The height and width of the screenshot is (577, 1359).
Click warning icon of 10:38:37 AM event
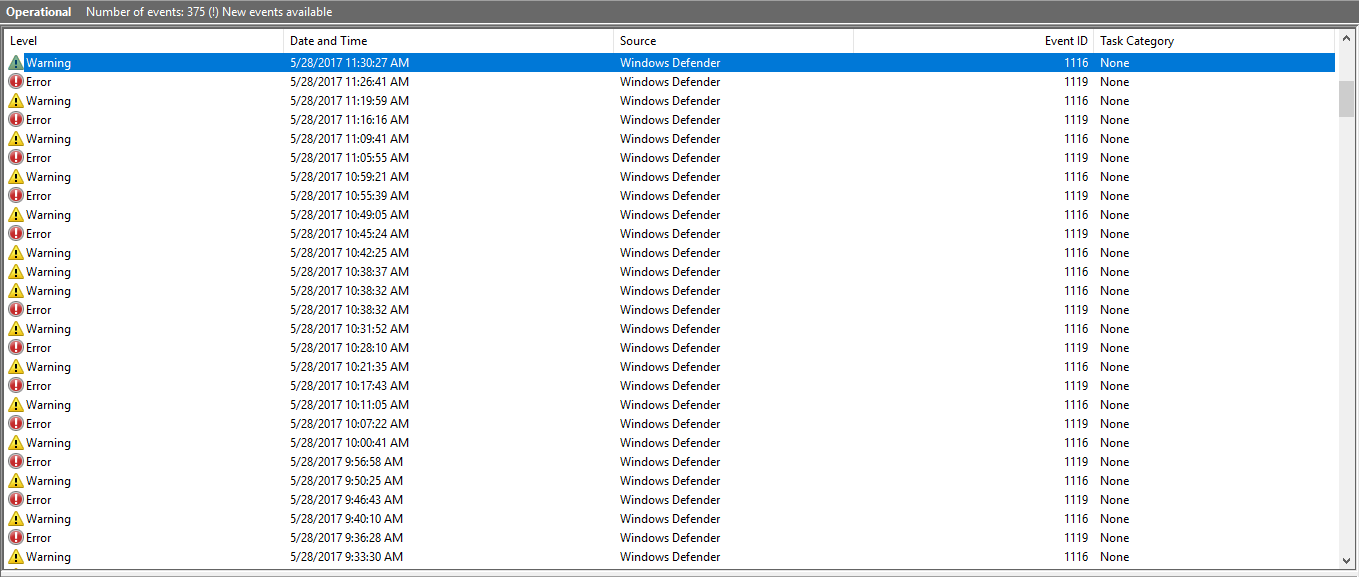(16, 272)
